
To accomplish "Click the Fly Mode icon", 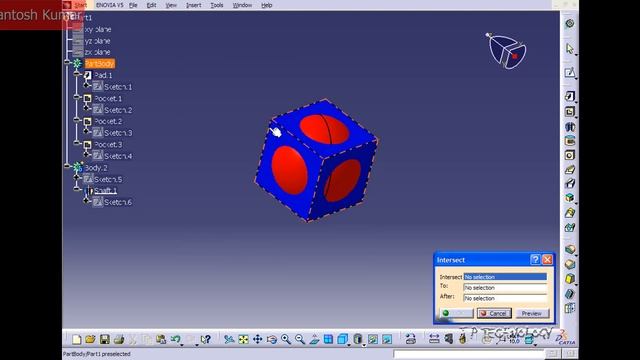I will click(229, 339).
